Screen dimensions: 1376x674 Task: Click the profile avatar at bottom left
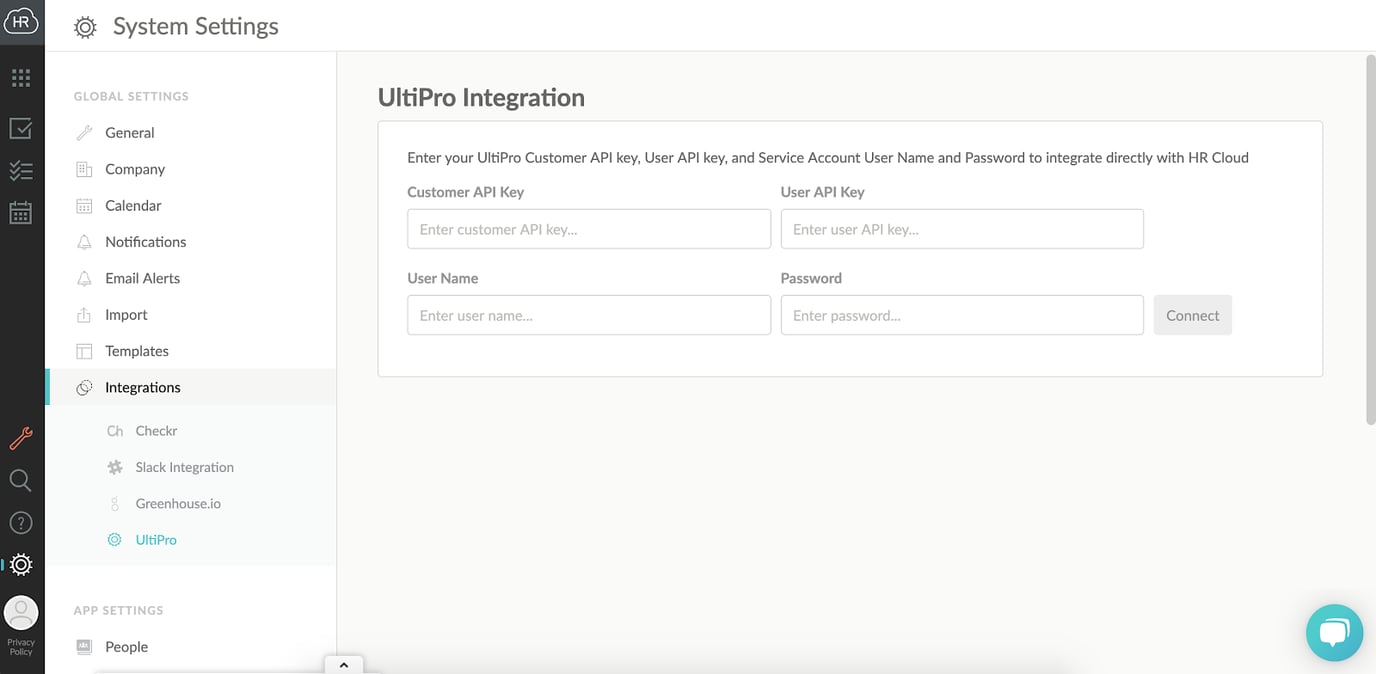[21, 612]
